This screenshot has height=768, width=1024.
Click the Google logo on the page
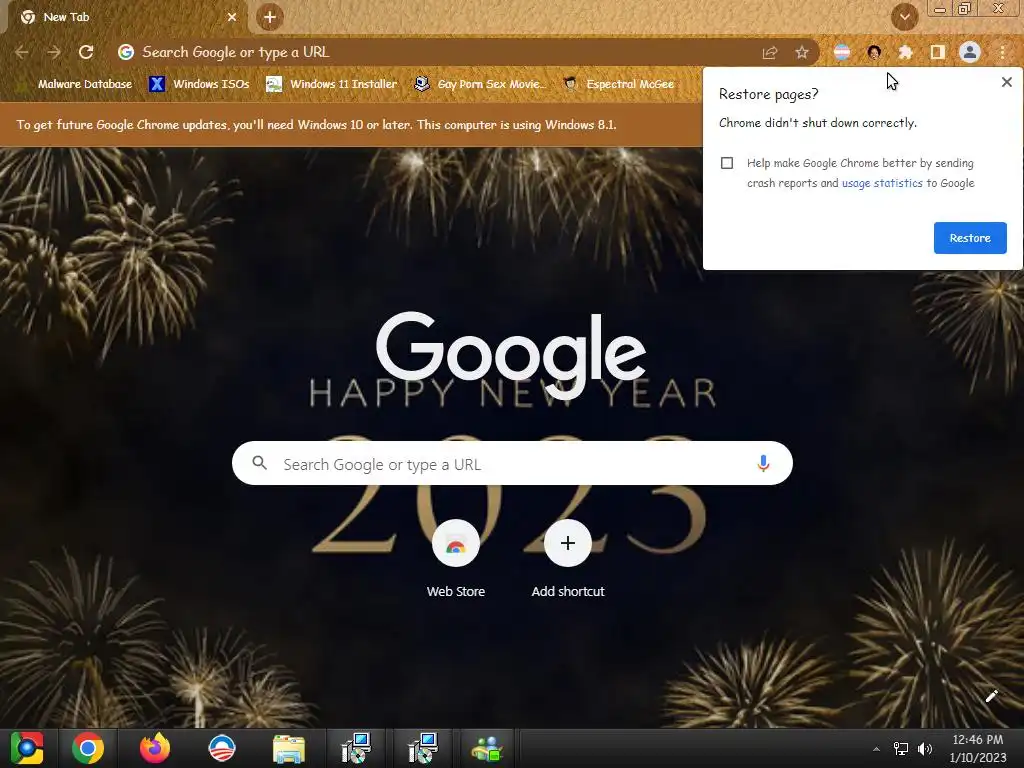tap(511, 353)
